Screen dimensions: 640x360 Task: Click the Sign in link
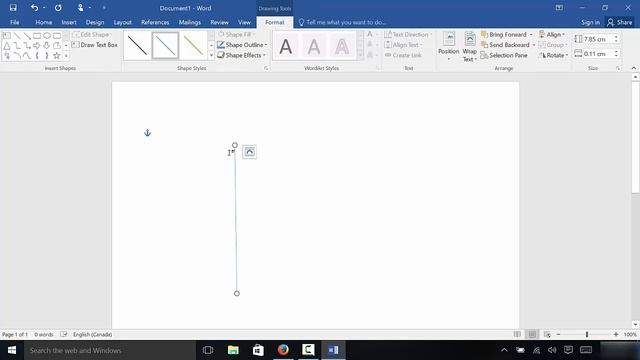coord(590,22)
